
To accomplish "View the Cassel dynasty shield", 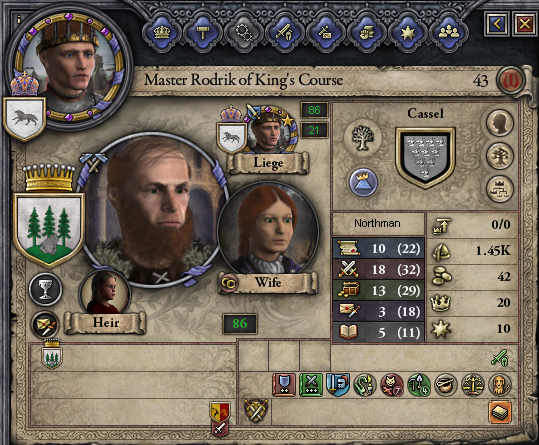I will [426, 157].
